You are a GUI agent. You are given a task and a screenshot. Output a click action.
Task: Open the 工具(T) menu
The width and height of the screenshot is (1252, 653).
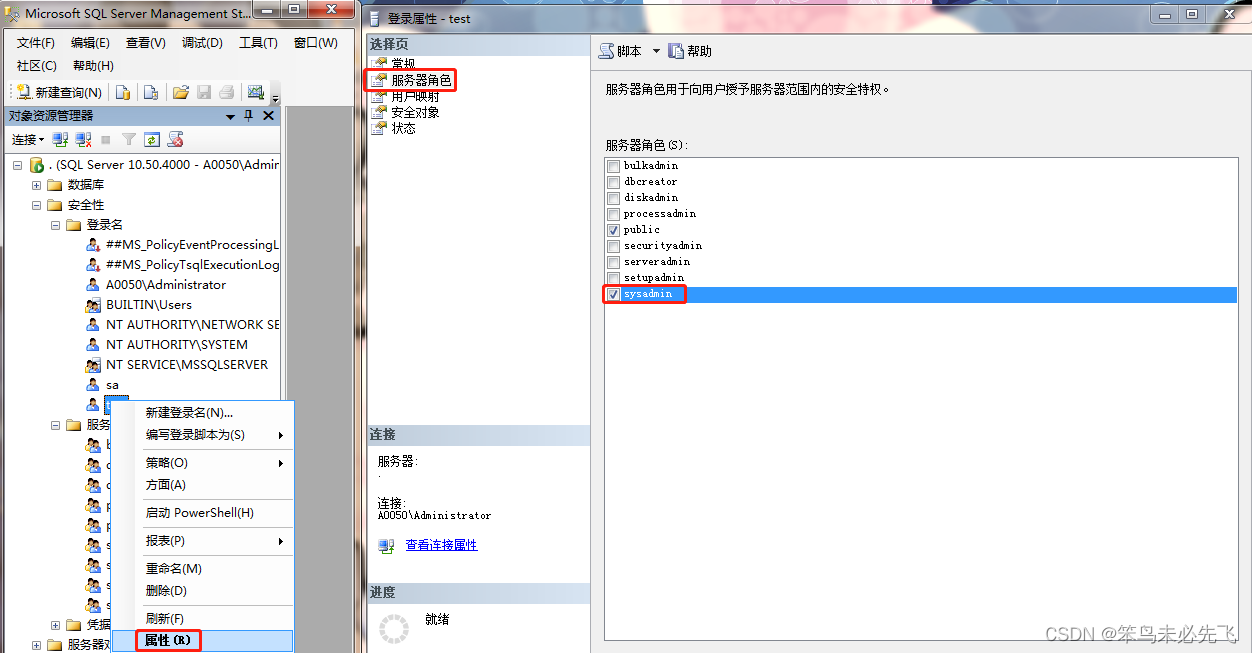[x=258, y=43]
